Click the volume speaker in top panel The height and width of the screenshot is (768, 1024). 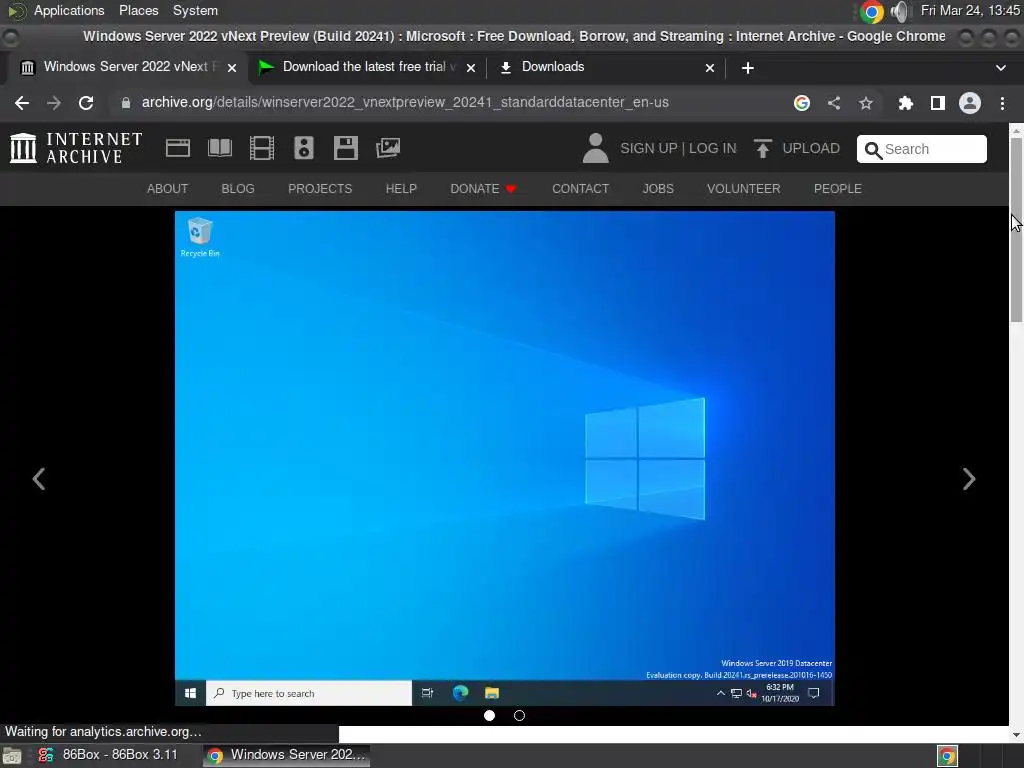[x=900, y=11]
